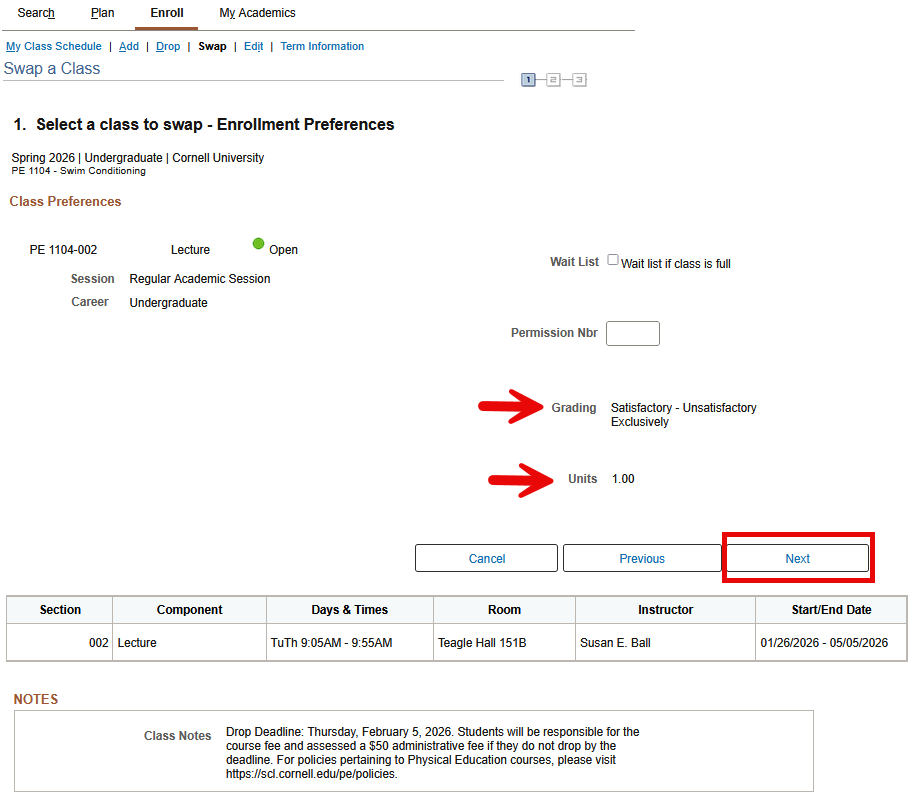Viewport: 912px width, 800px height.
Task: Enable the Wait list if class is full option
Action: pos(612,259)
